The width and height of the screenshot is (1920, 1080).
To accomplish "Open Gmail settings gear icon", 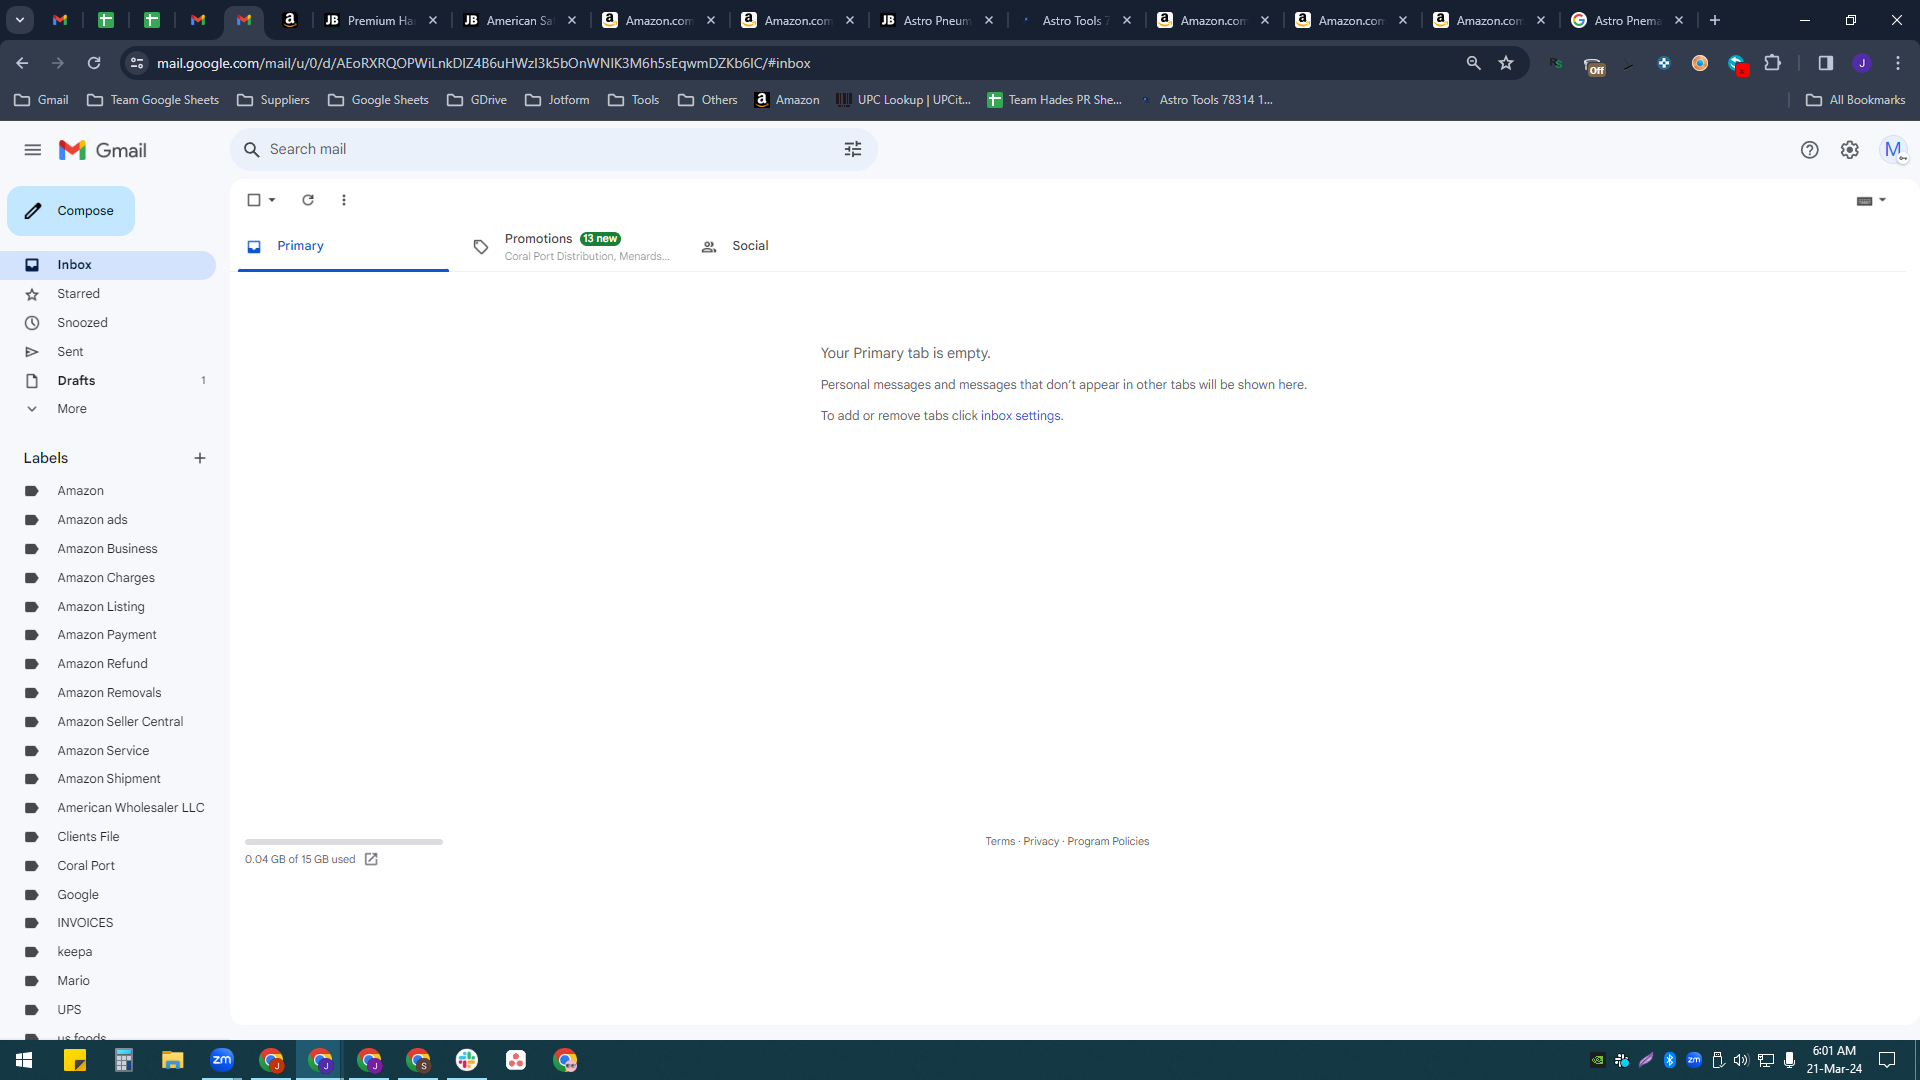I will [x=1849, y=150].
